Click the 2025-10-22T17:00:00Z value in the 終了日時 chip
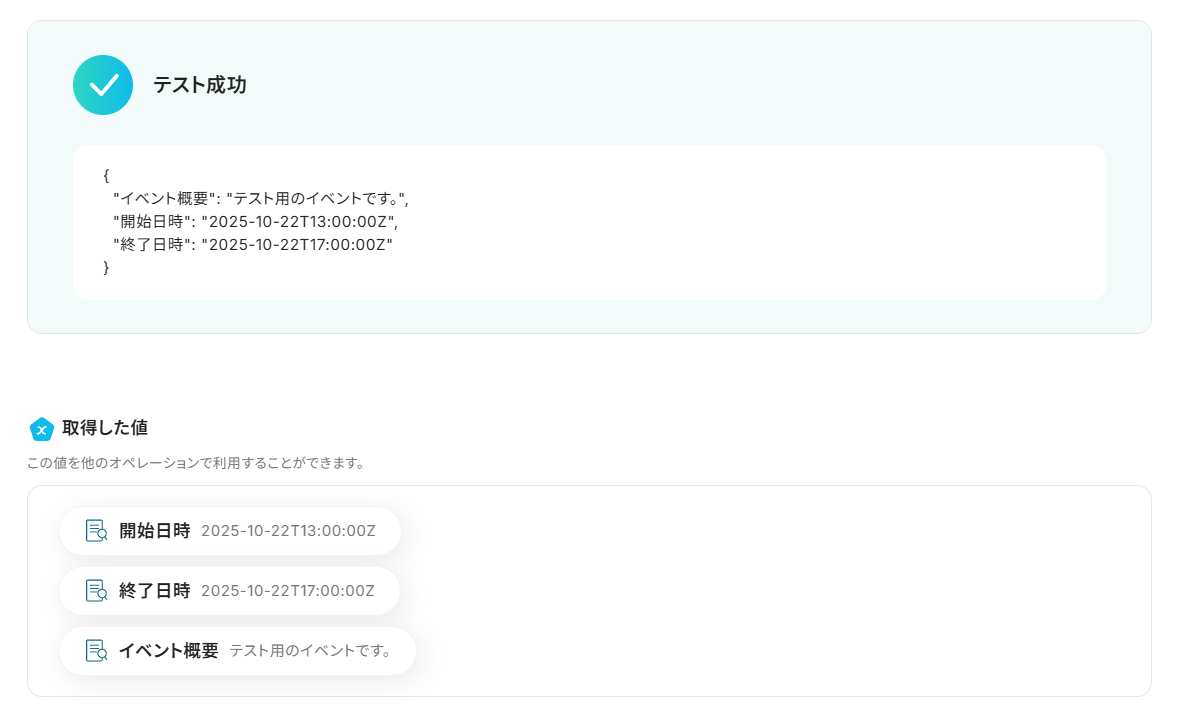Screen dimensions: 1182x721 [288, 591]
